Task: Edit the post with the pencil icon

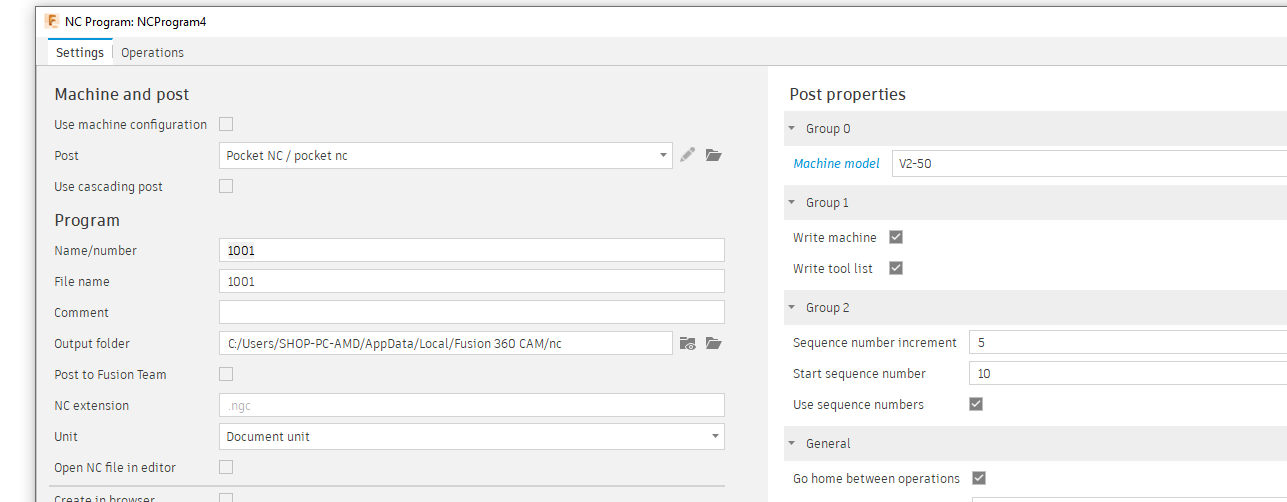Action: pos(687,155)
